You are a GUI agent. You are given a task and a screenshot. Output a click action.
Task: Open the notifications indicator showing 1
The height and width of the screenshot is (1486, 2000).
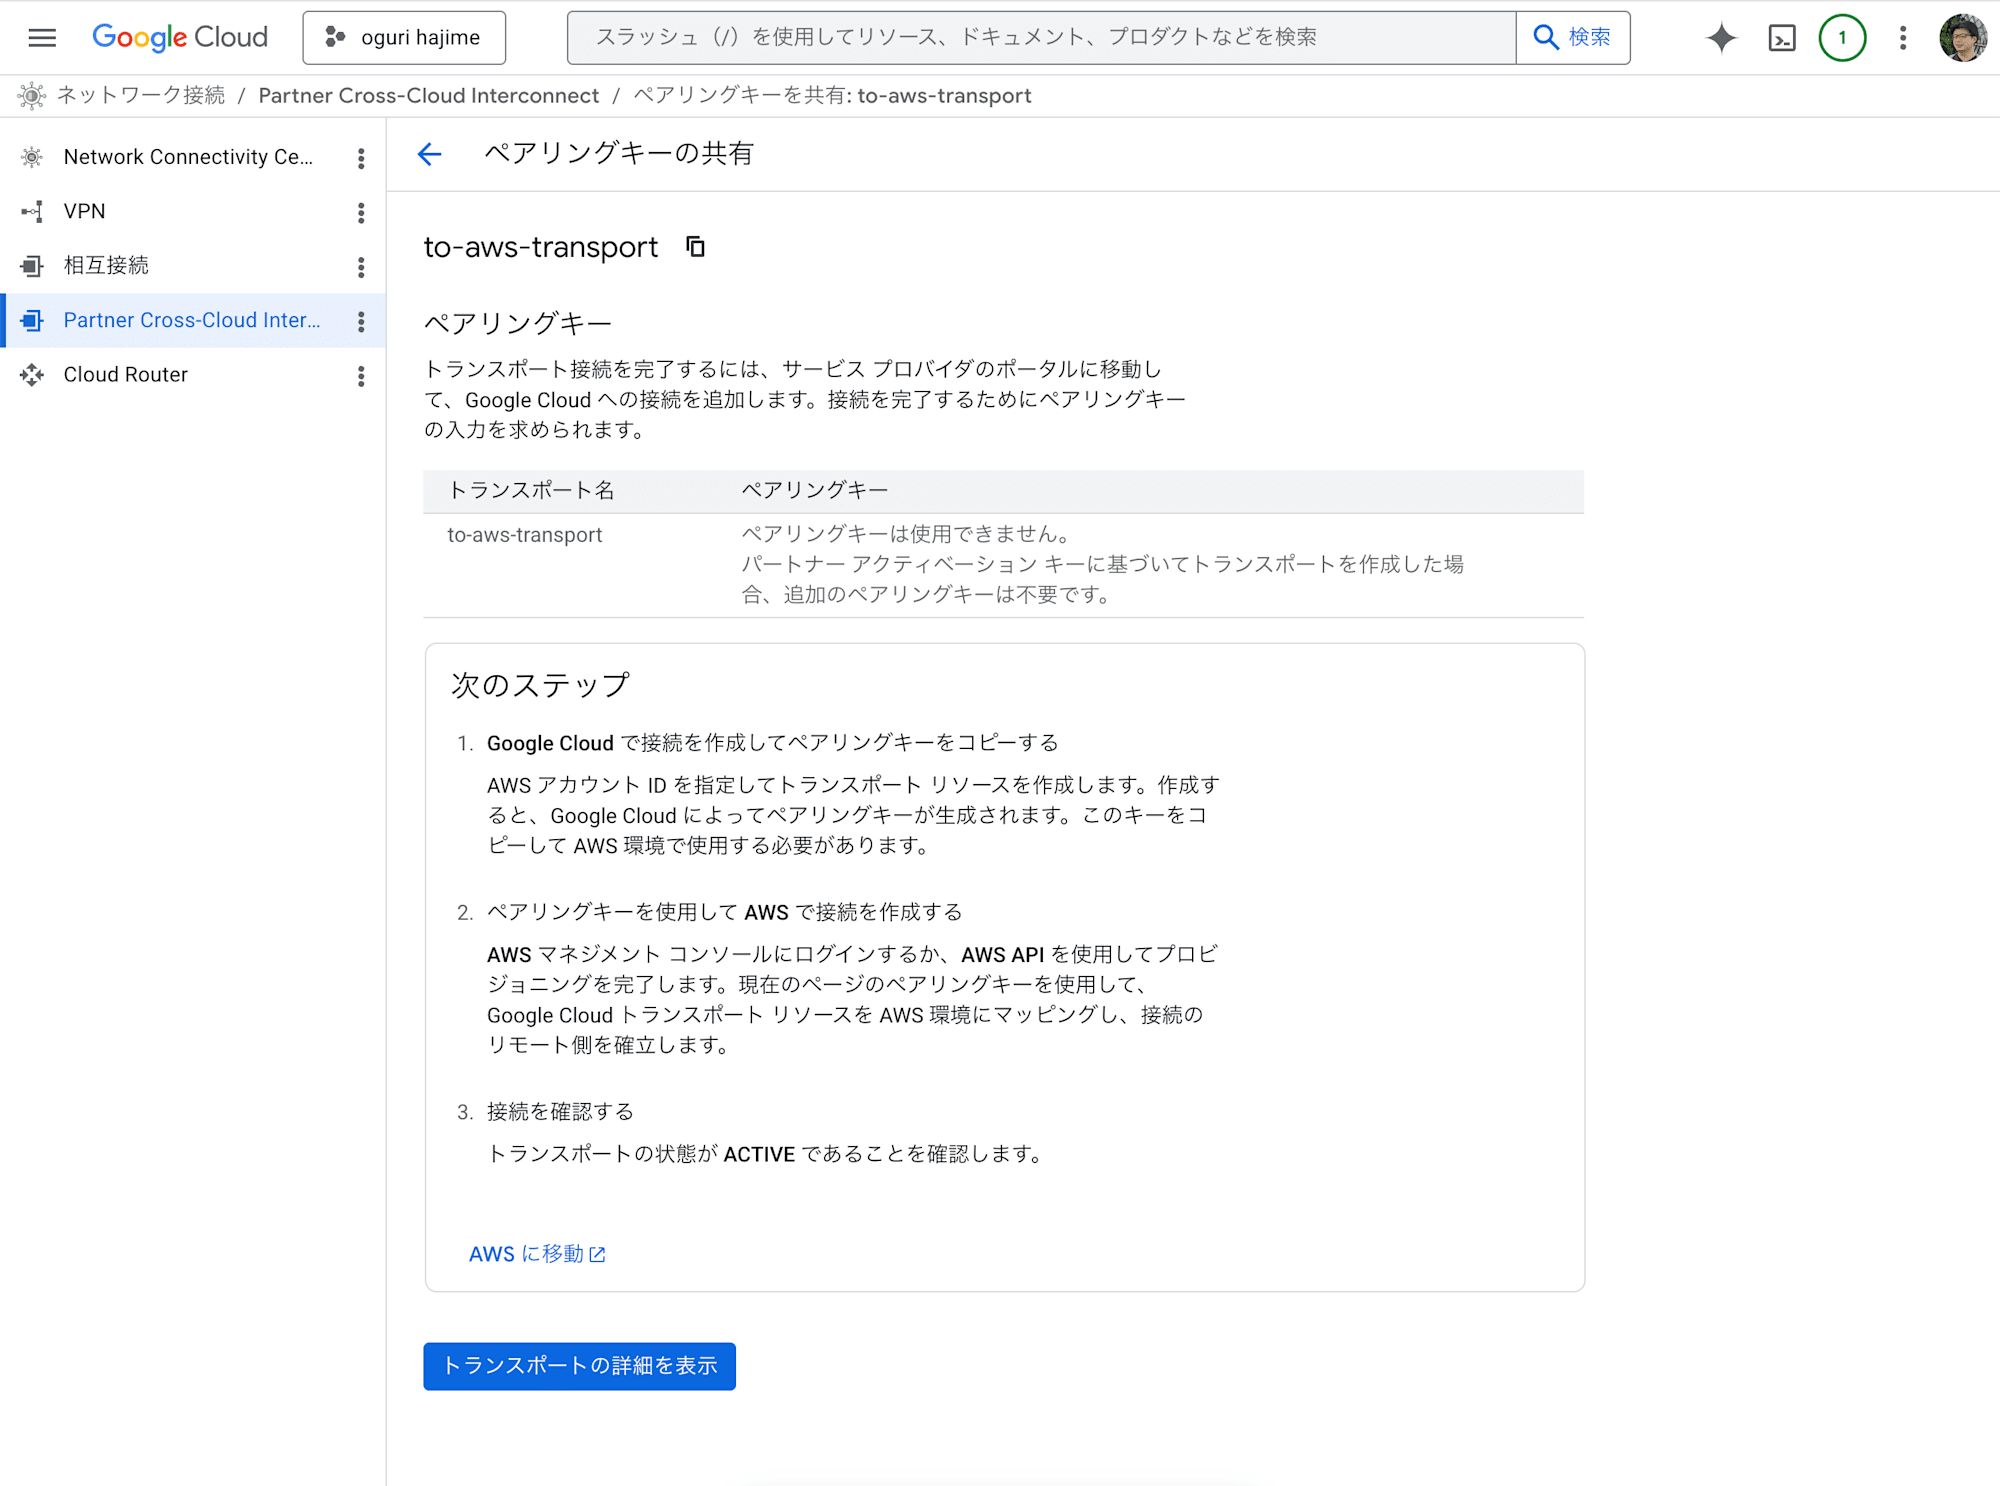click(1842, 37)
